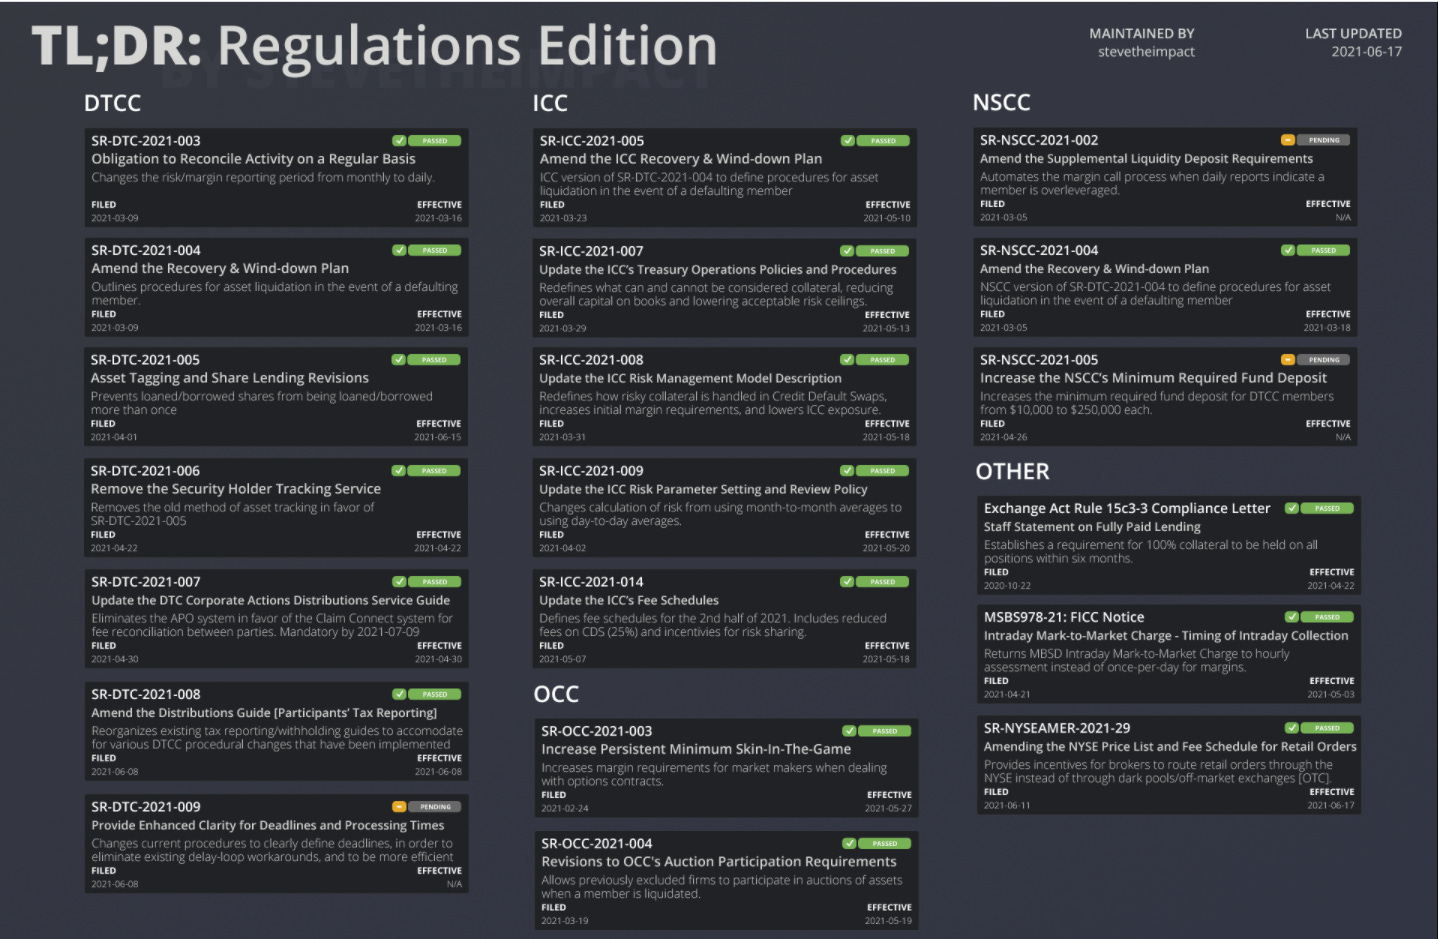Click 'Revisions to OCC's Auction Participation Requirements'
1438x939 pixels.
pos(719,861)
